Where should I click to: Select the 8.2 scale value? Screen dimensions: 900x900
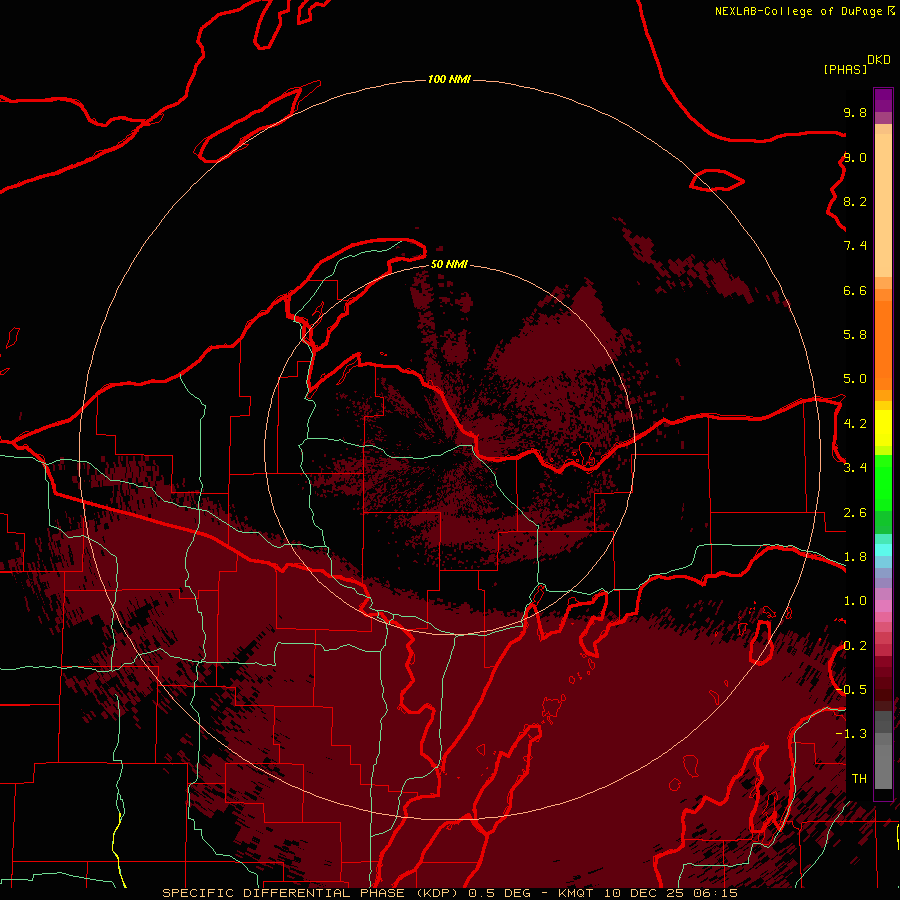click(x=855, y=201)
